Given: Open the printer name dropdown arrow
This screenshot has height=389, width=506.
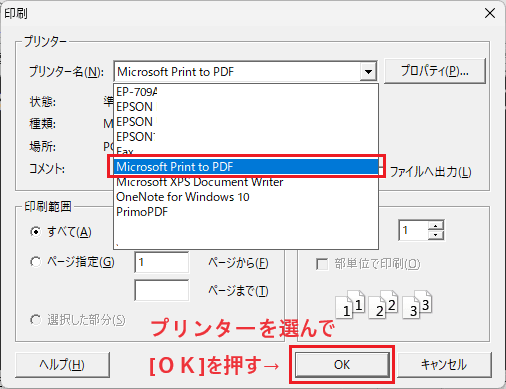Looking at the screenshot, I should coord(368,71).
